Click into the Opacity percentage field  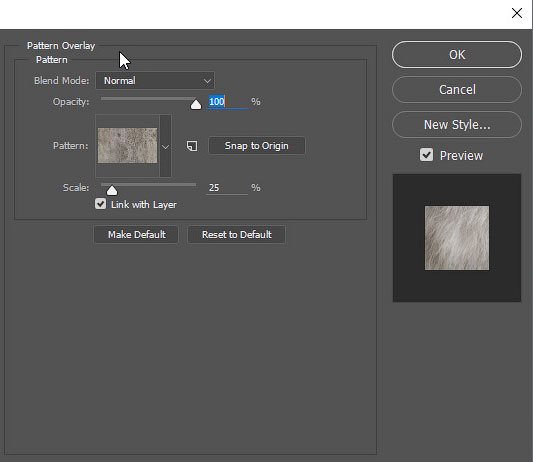(x=227, y=102)
